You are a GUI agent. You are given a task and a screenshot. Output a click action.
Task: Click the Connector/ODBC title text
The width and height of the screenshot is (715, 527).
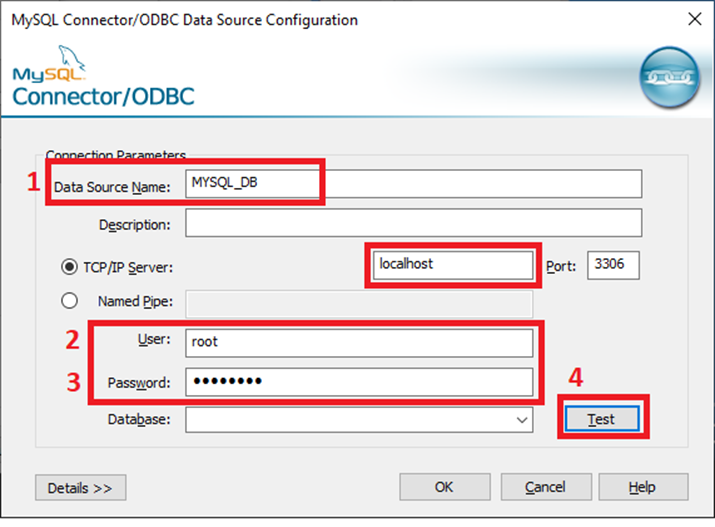(104, 97)
